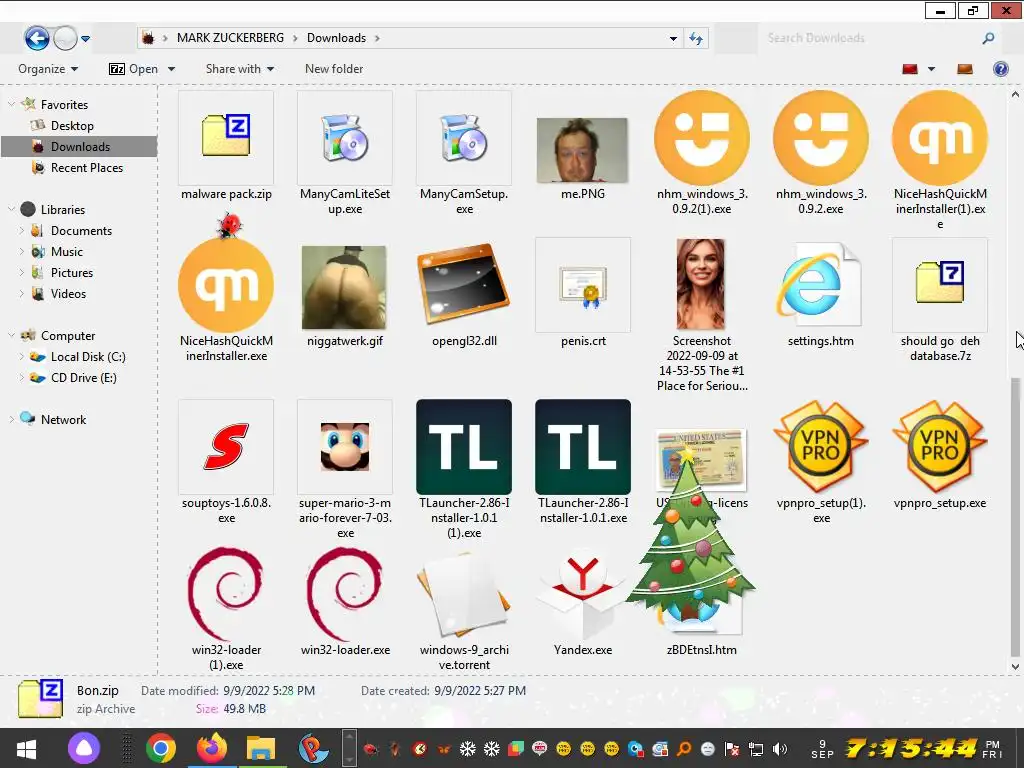Select the opengl32.dll file icon
The width and height of the screenshot is (1024, 768).
coord(464,283)
